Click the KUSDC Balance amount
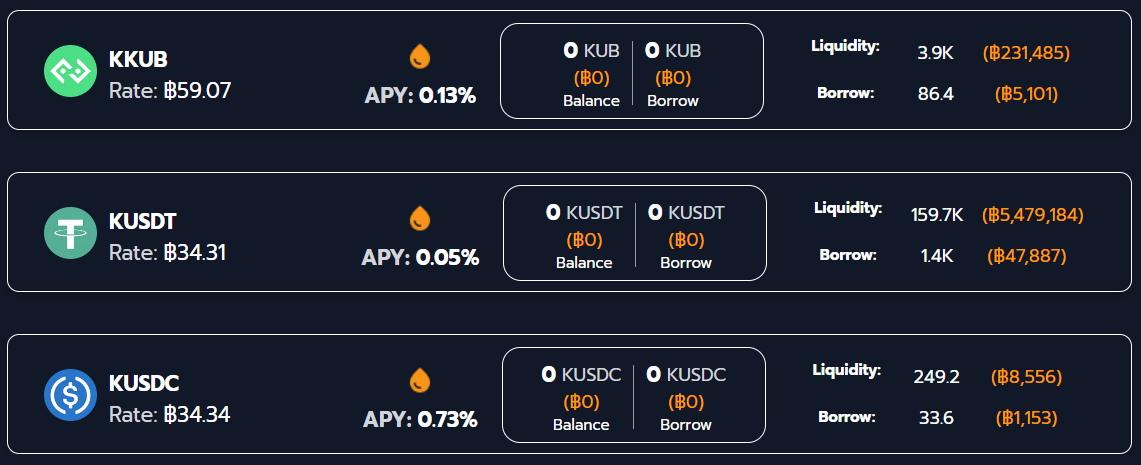Image resolution: width=1141 pixels, height=465 pixels. coord(581,375)
